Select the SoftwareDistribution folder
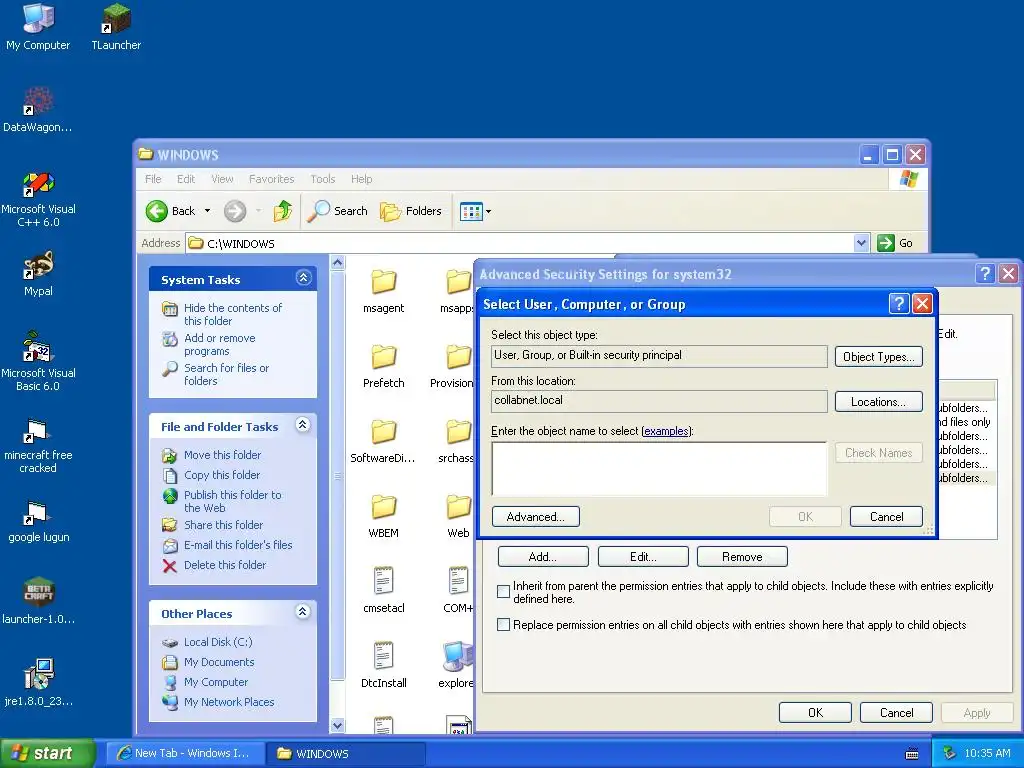 tap(383, 441)
